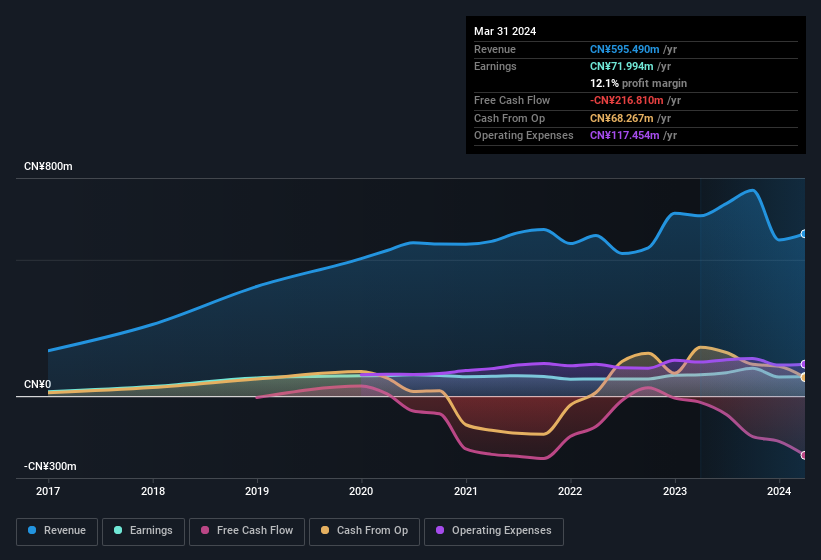
Task: Click the 2018 x-axis label
Action: coord(152,491)
